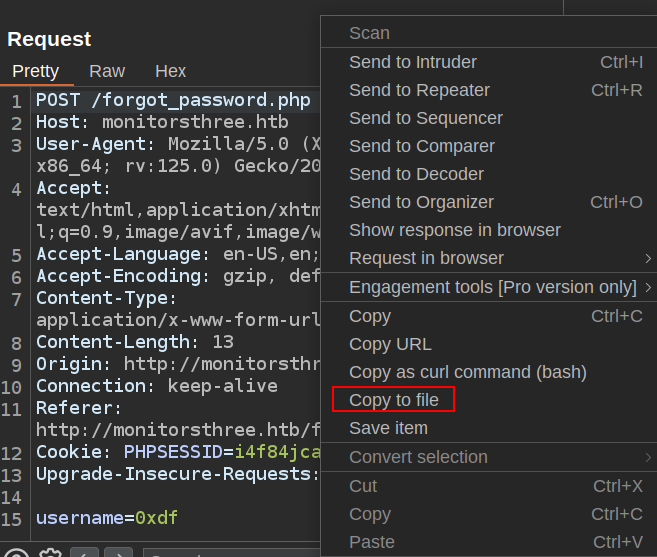The height and width of the screenshot is (557, 657).
Task: Click the previous match arrow button
Action: pos(84,554)
